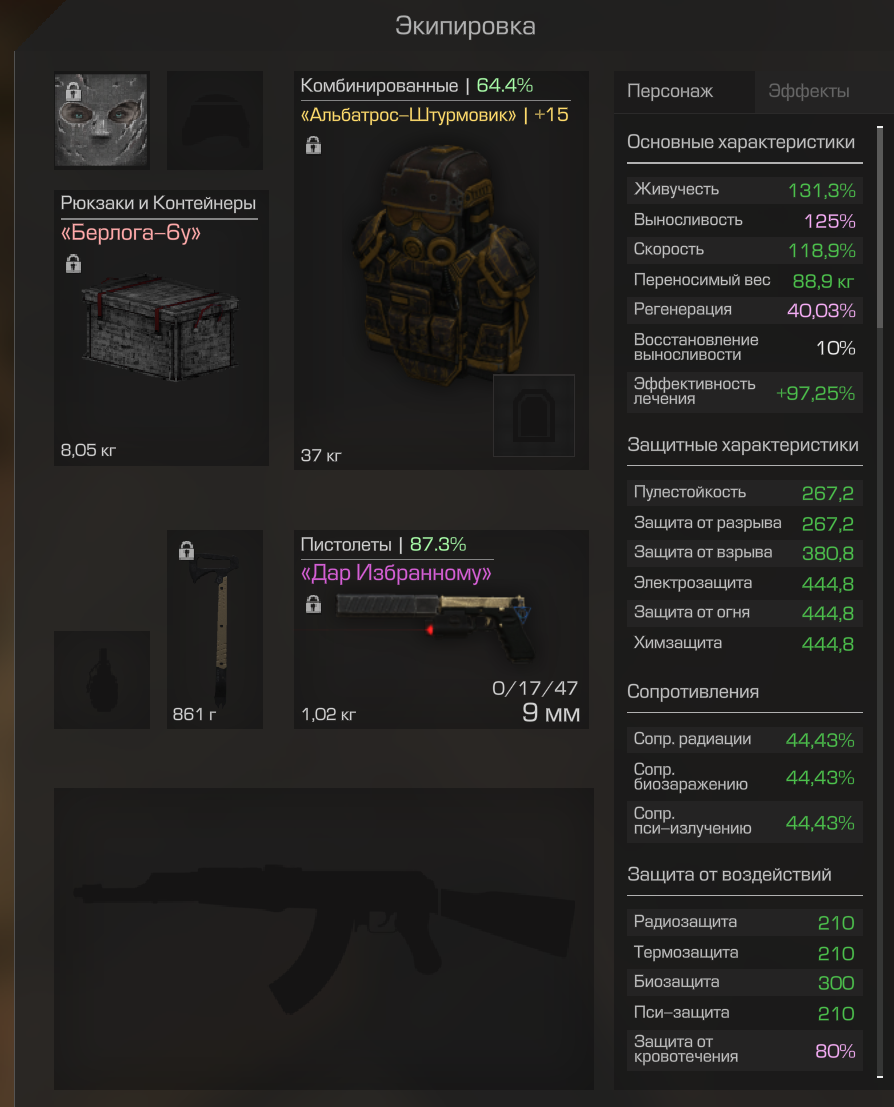Select the empty primary rifle slot

tap(323, 938)
